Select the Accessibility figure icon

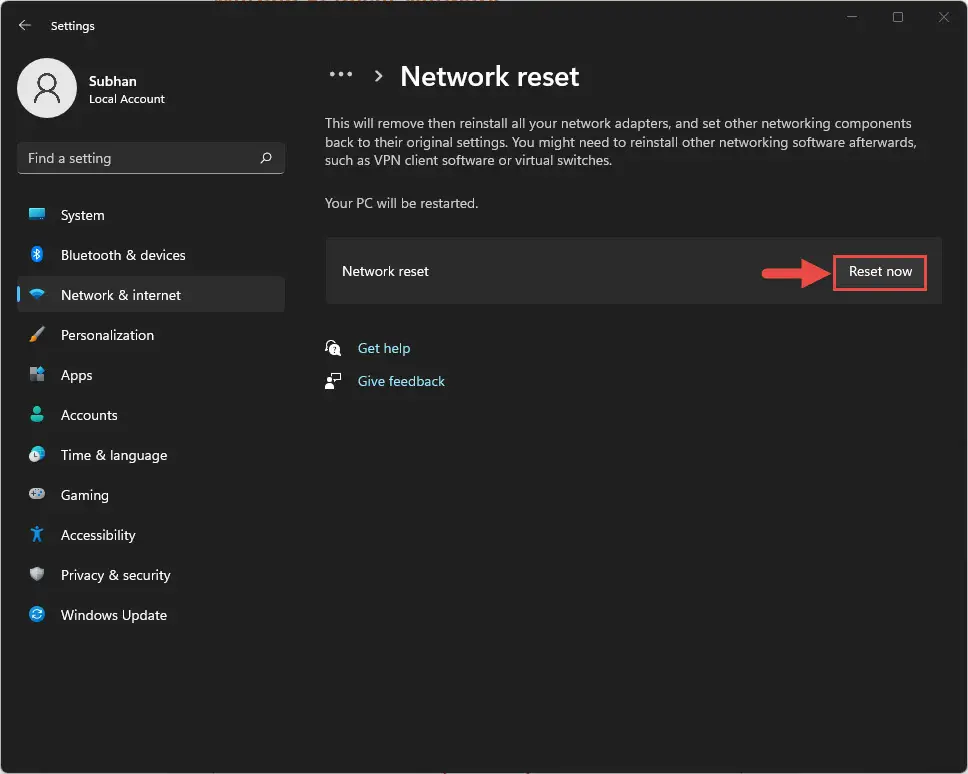point(37,535)
